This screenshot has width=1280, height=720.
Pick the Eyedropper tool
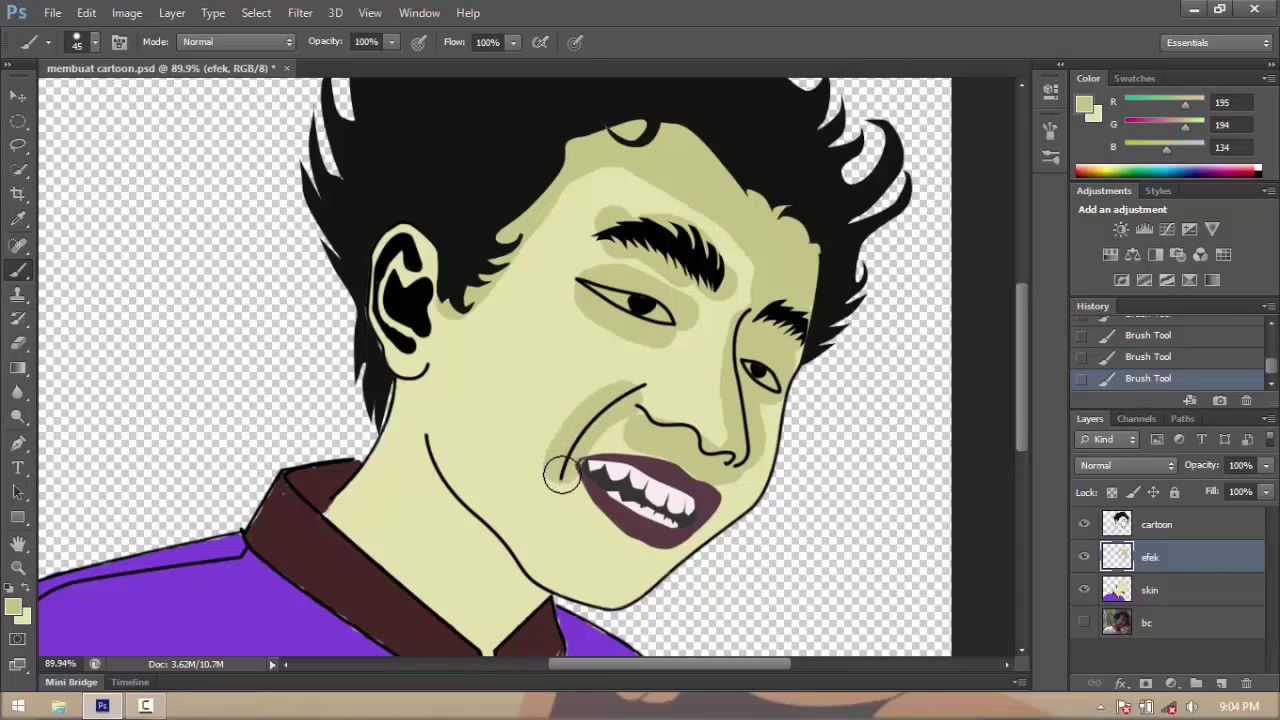click(x=18, y=218)
